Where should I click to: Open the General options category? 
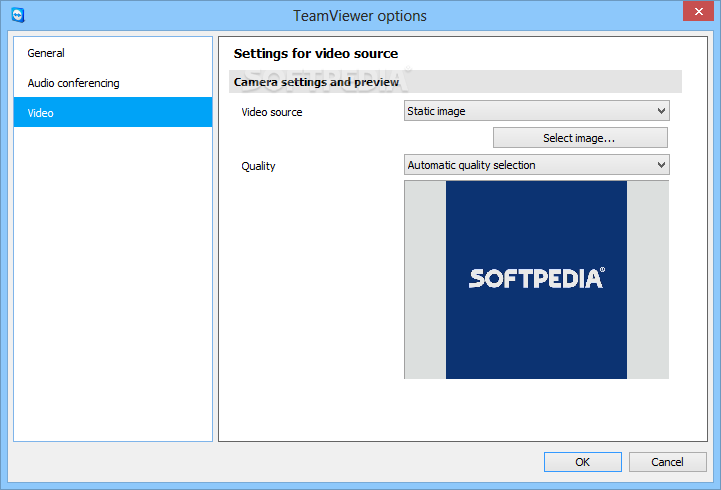[113, 53]
